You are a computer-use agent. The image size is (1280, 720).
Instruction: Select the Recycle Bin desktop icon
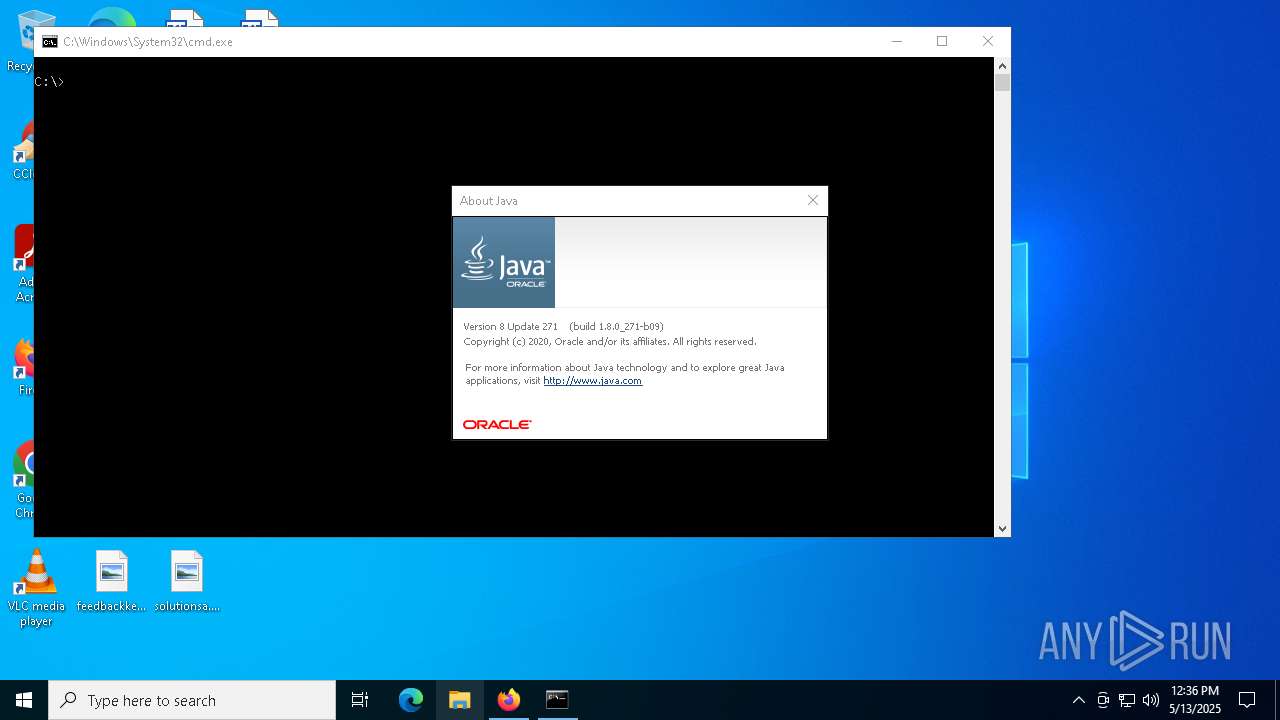(20, 40)
